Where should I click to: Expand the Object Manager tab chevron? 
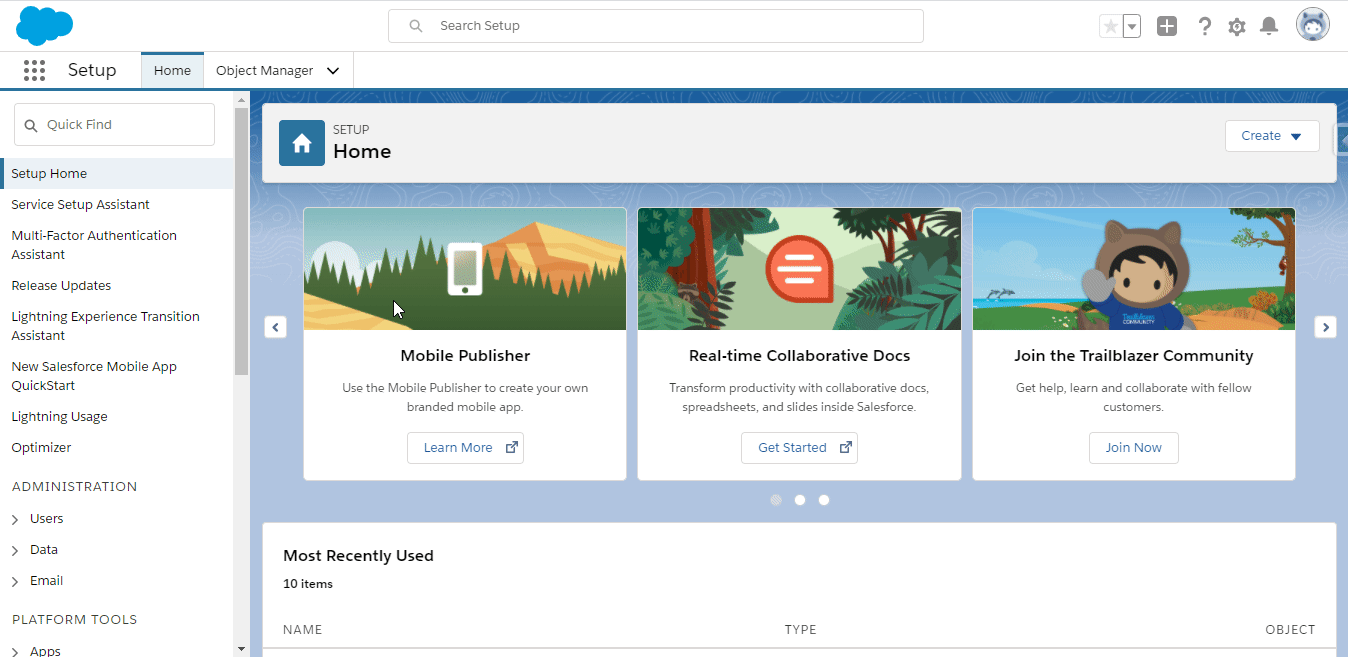pyautogui.click(x=333, y=71)
